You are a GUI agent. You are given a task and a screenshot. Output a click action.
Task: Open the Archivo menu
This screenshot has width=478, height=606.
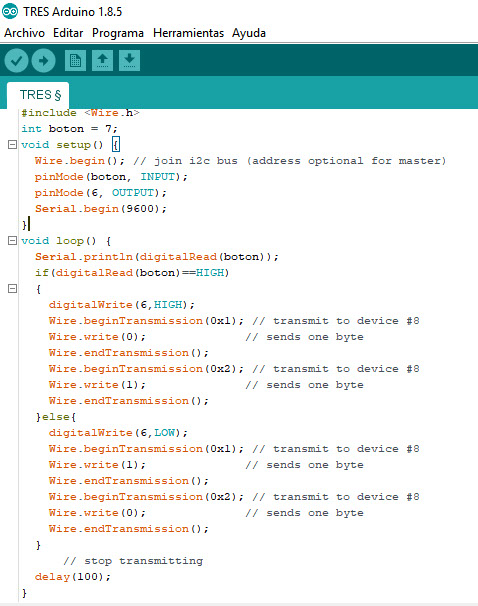click(x=24, y=33)
